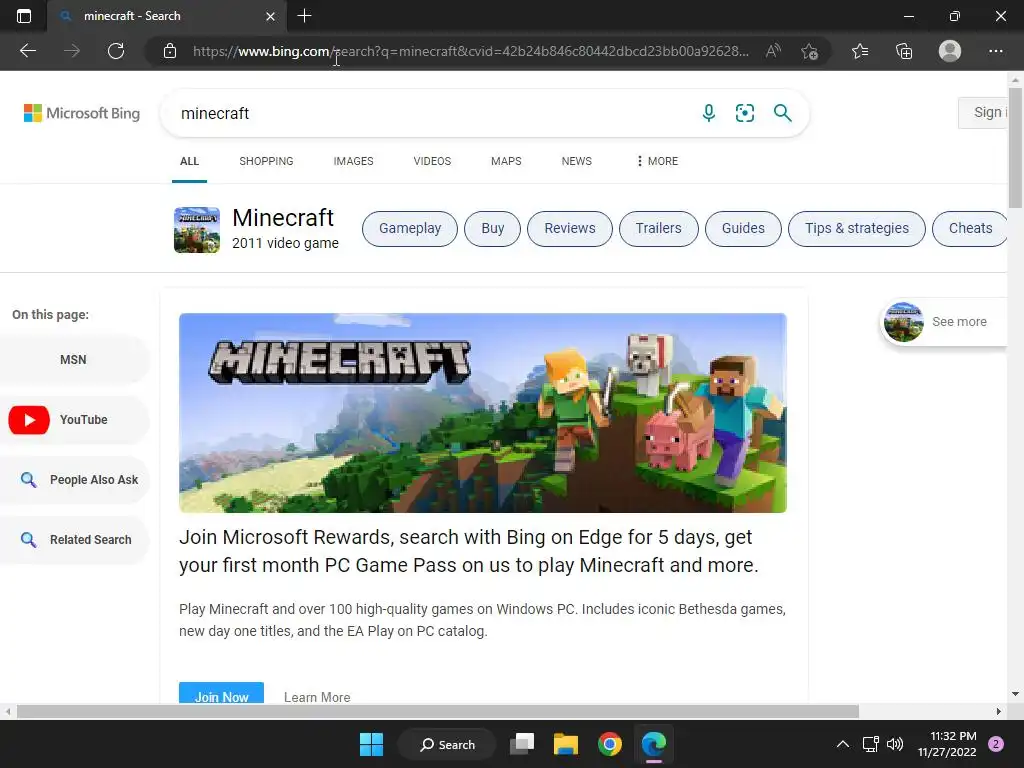Select the Cheats chip
This screenshot has height=768, width=1024.
(x=970, y=229)
